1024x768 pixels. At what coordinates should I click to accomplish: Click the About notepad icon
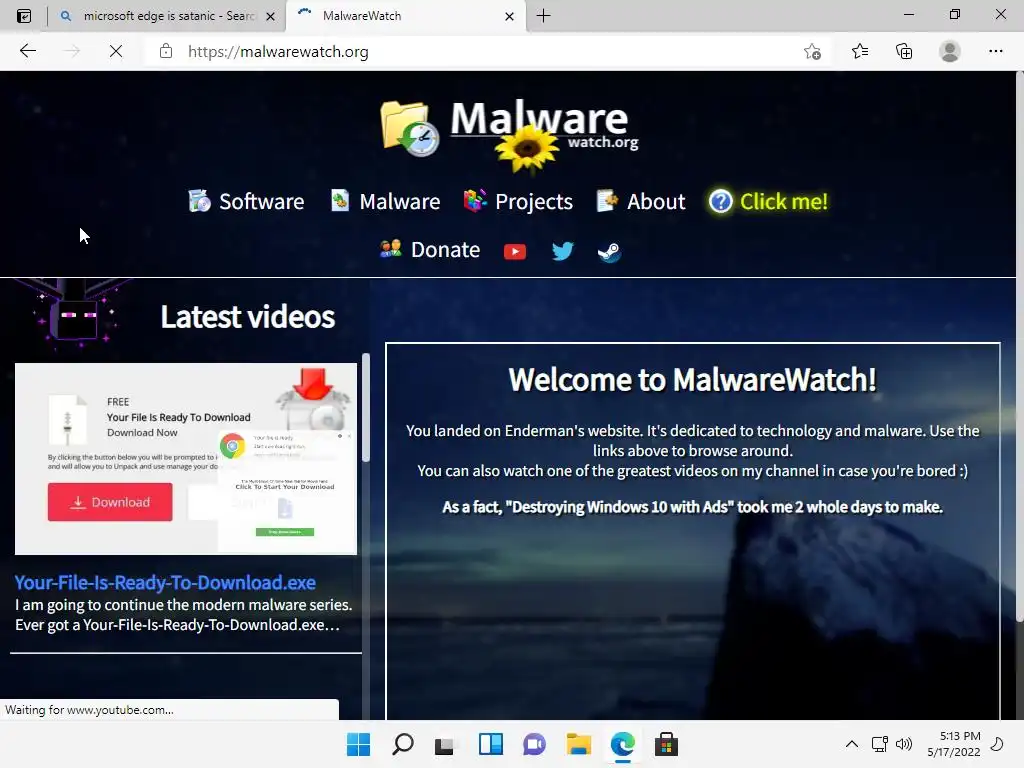coord(607,200)
